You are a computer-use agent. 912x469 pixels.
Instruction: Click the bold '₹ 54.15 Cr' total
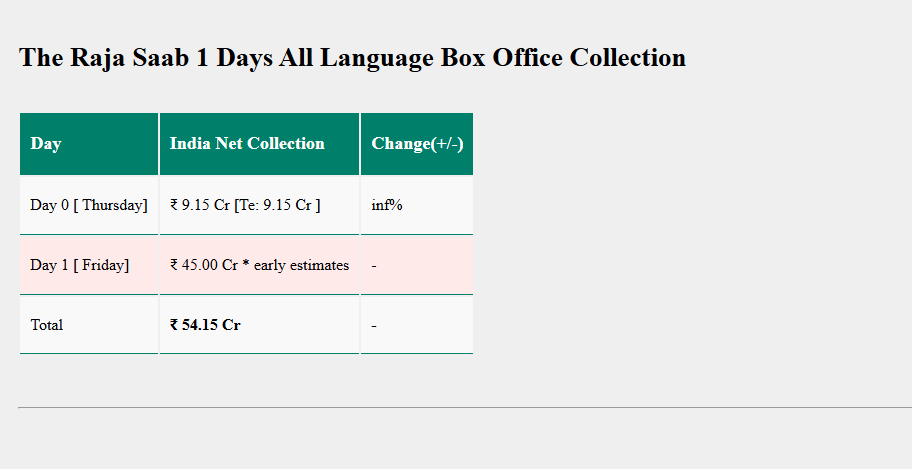coord(205,325)
